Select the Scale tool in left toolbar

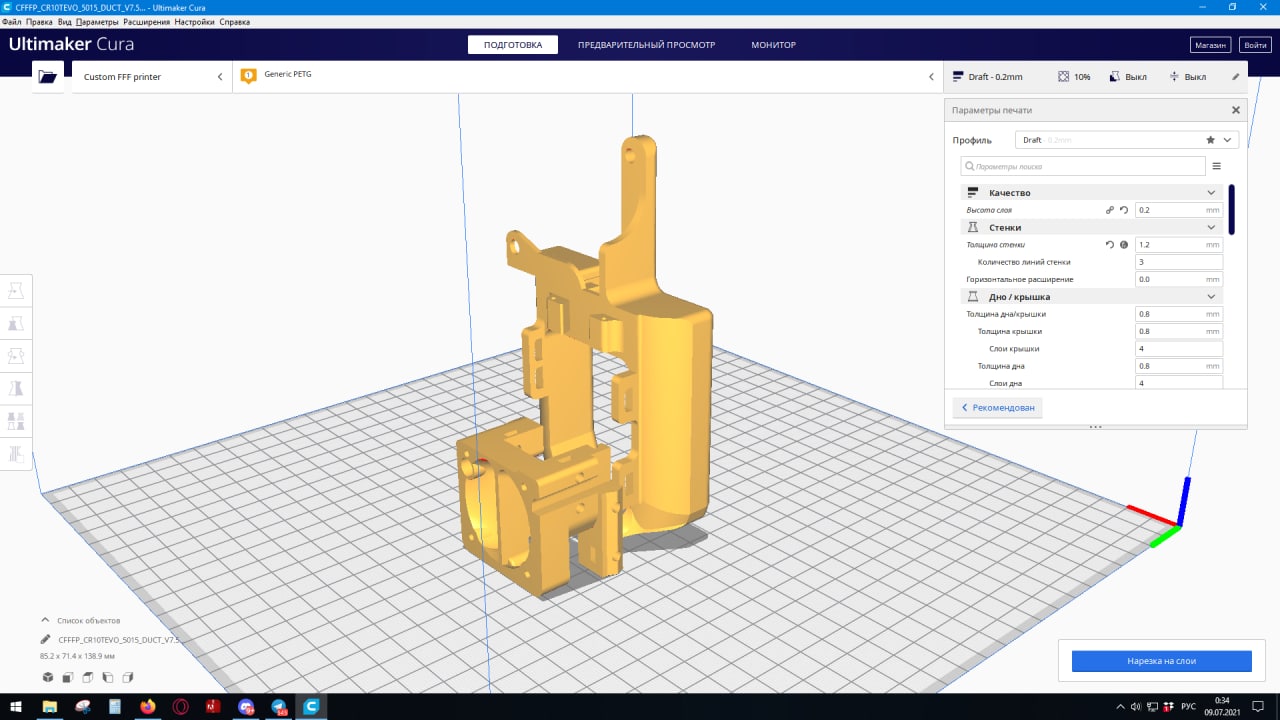[16, 323]
